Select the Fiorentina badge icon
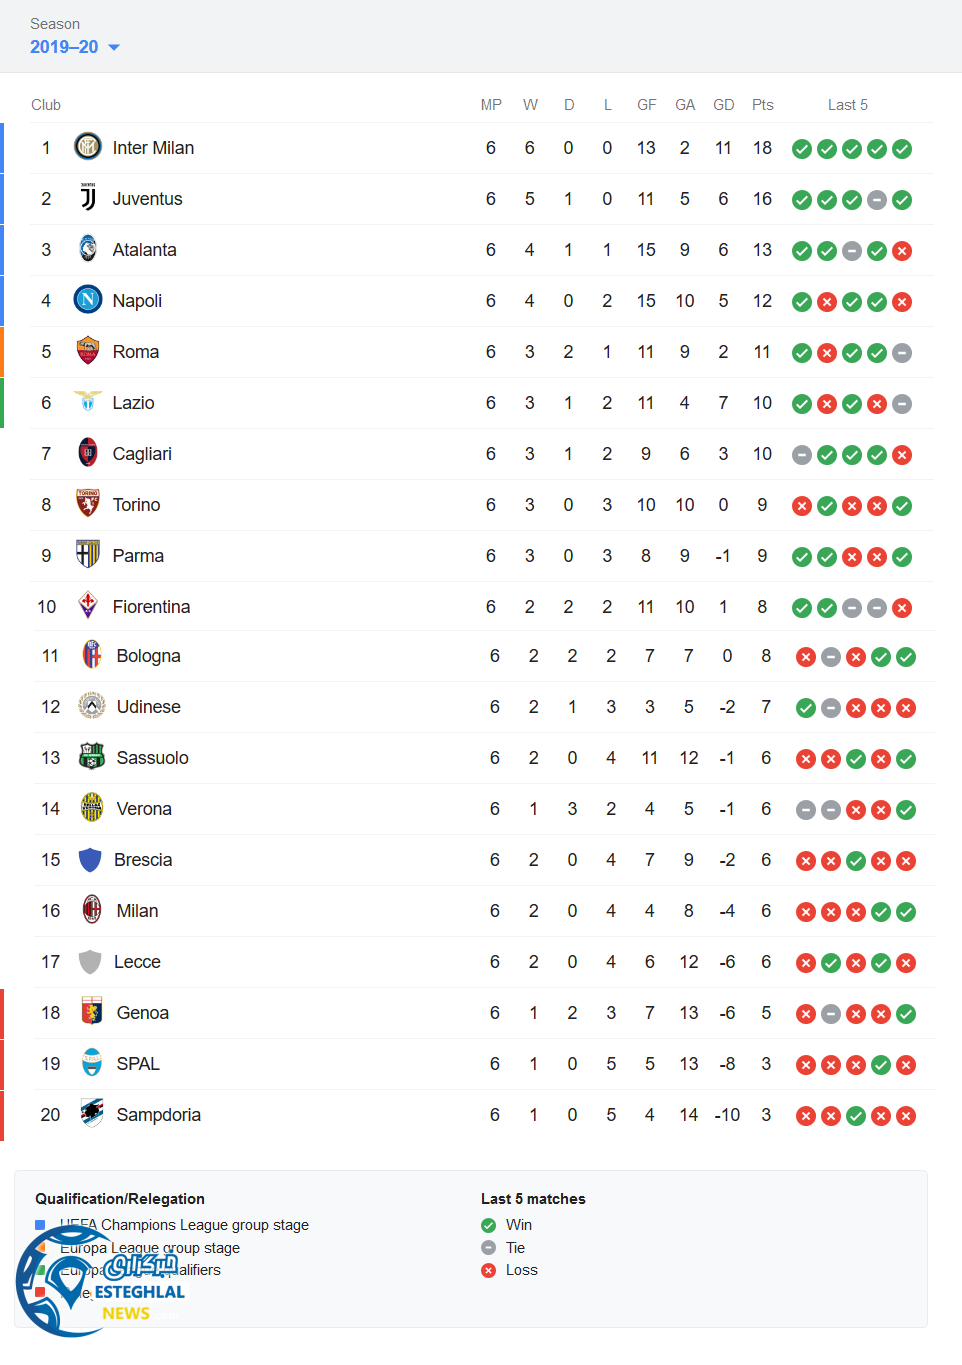Image resolution: width=962 pixels, height=1365 pixels. [x=88, y=606]
